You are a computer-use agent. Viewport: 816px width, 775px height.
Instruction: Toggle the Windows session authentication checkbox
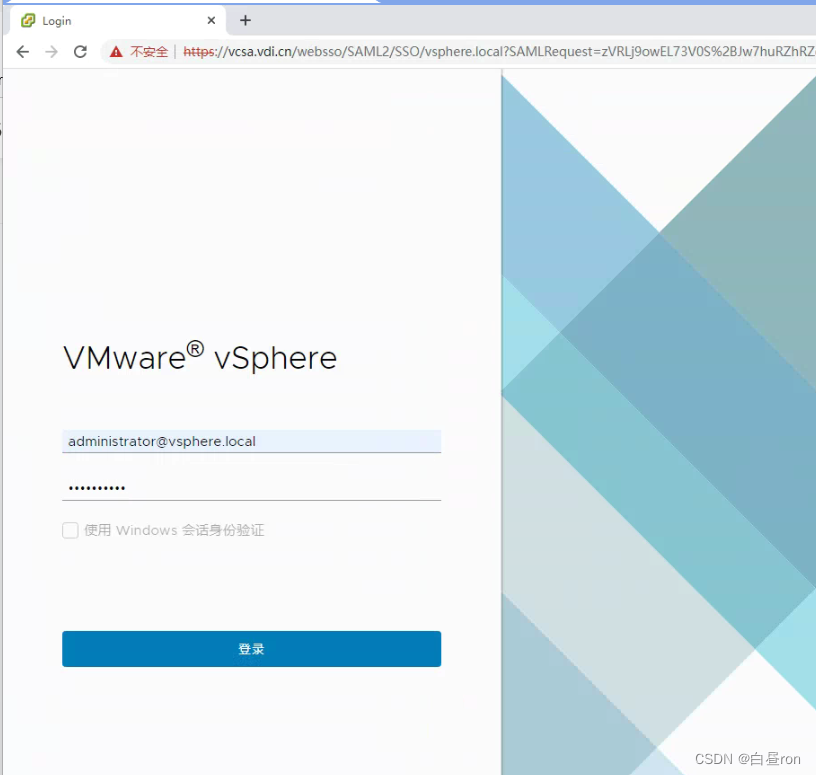tap(70, 530)
